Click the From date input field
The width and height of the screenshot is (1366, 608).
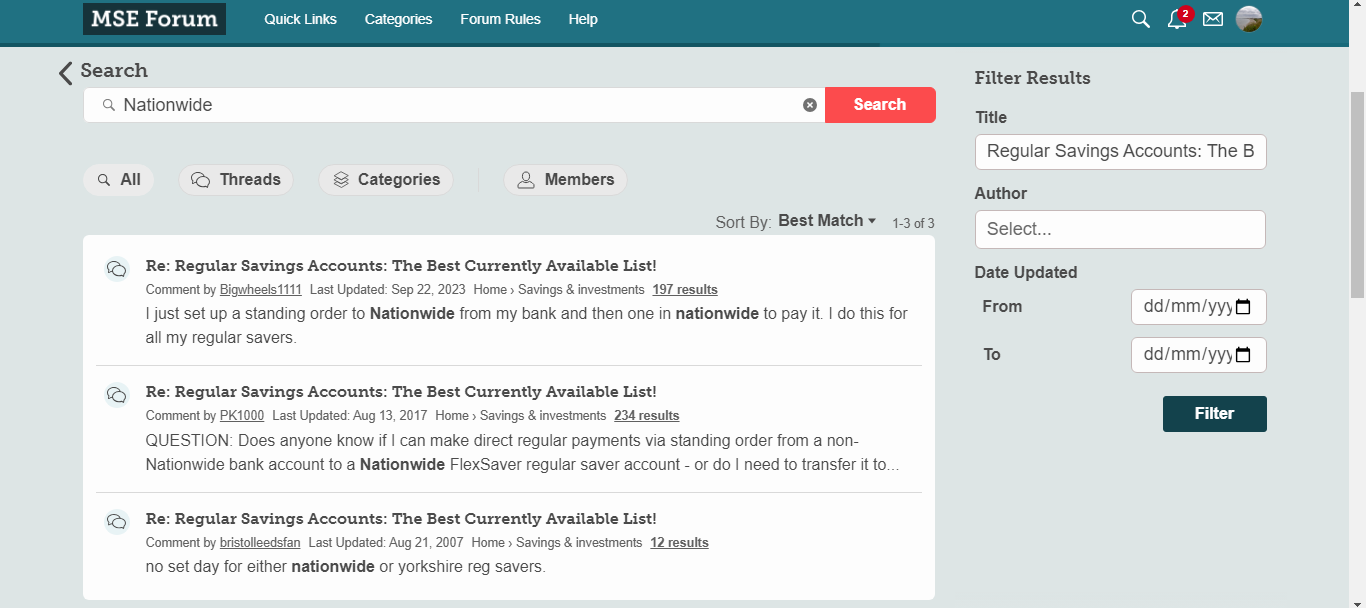1199,307
